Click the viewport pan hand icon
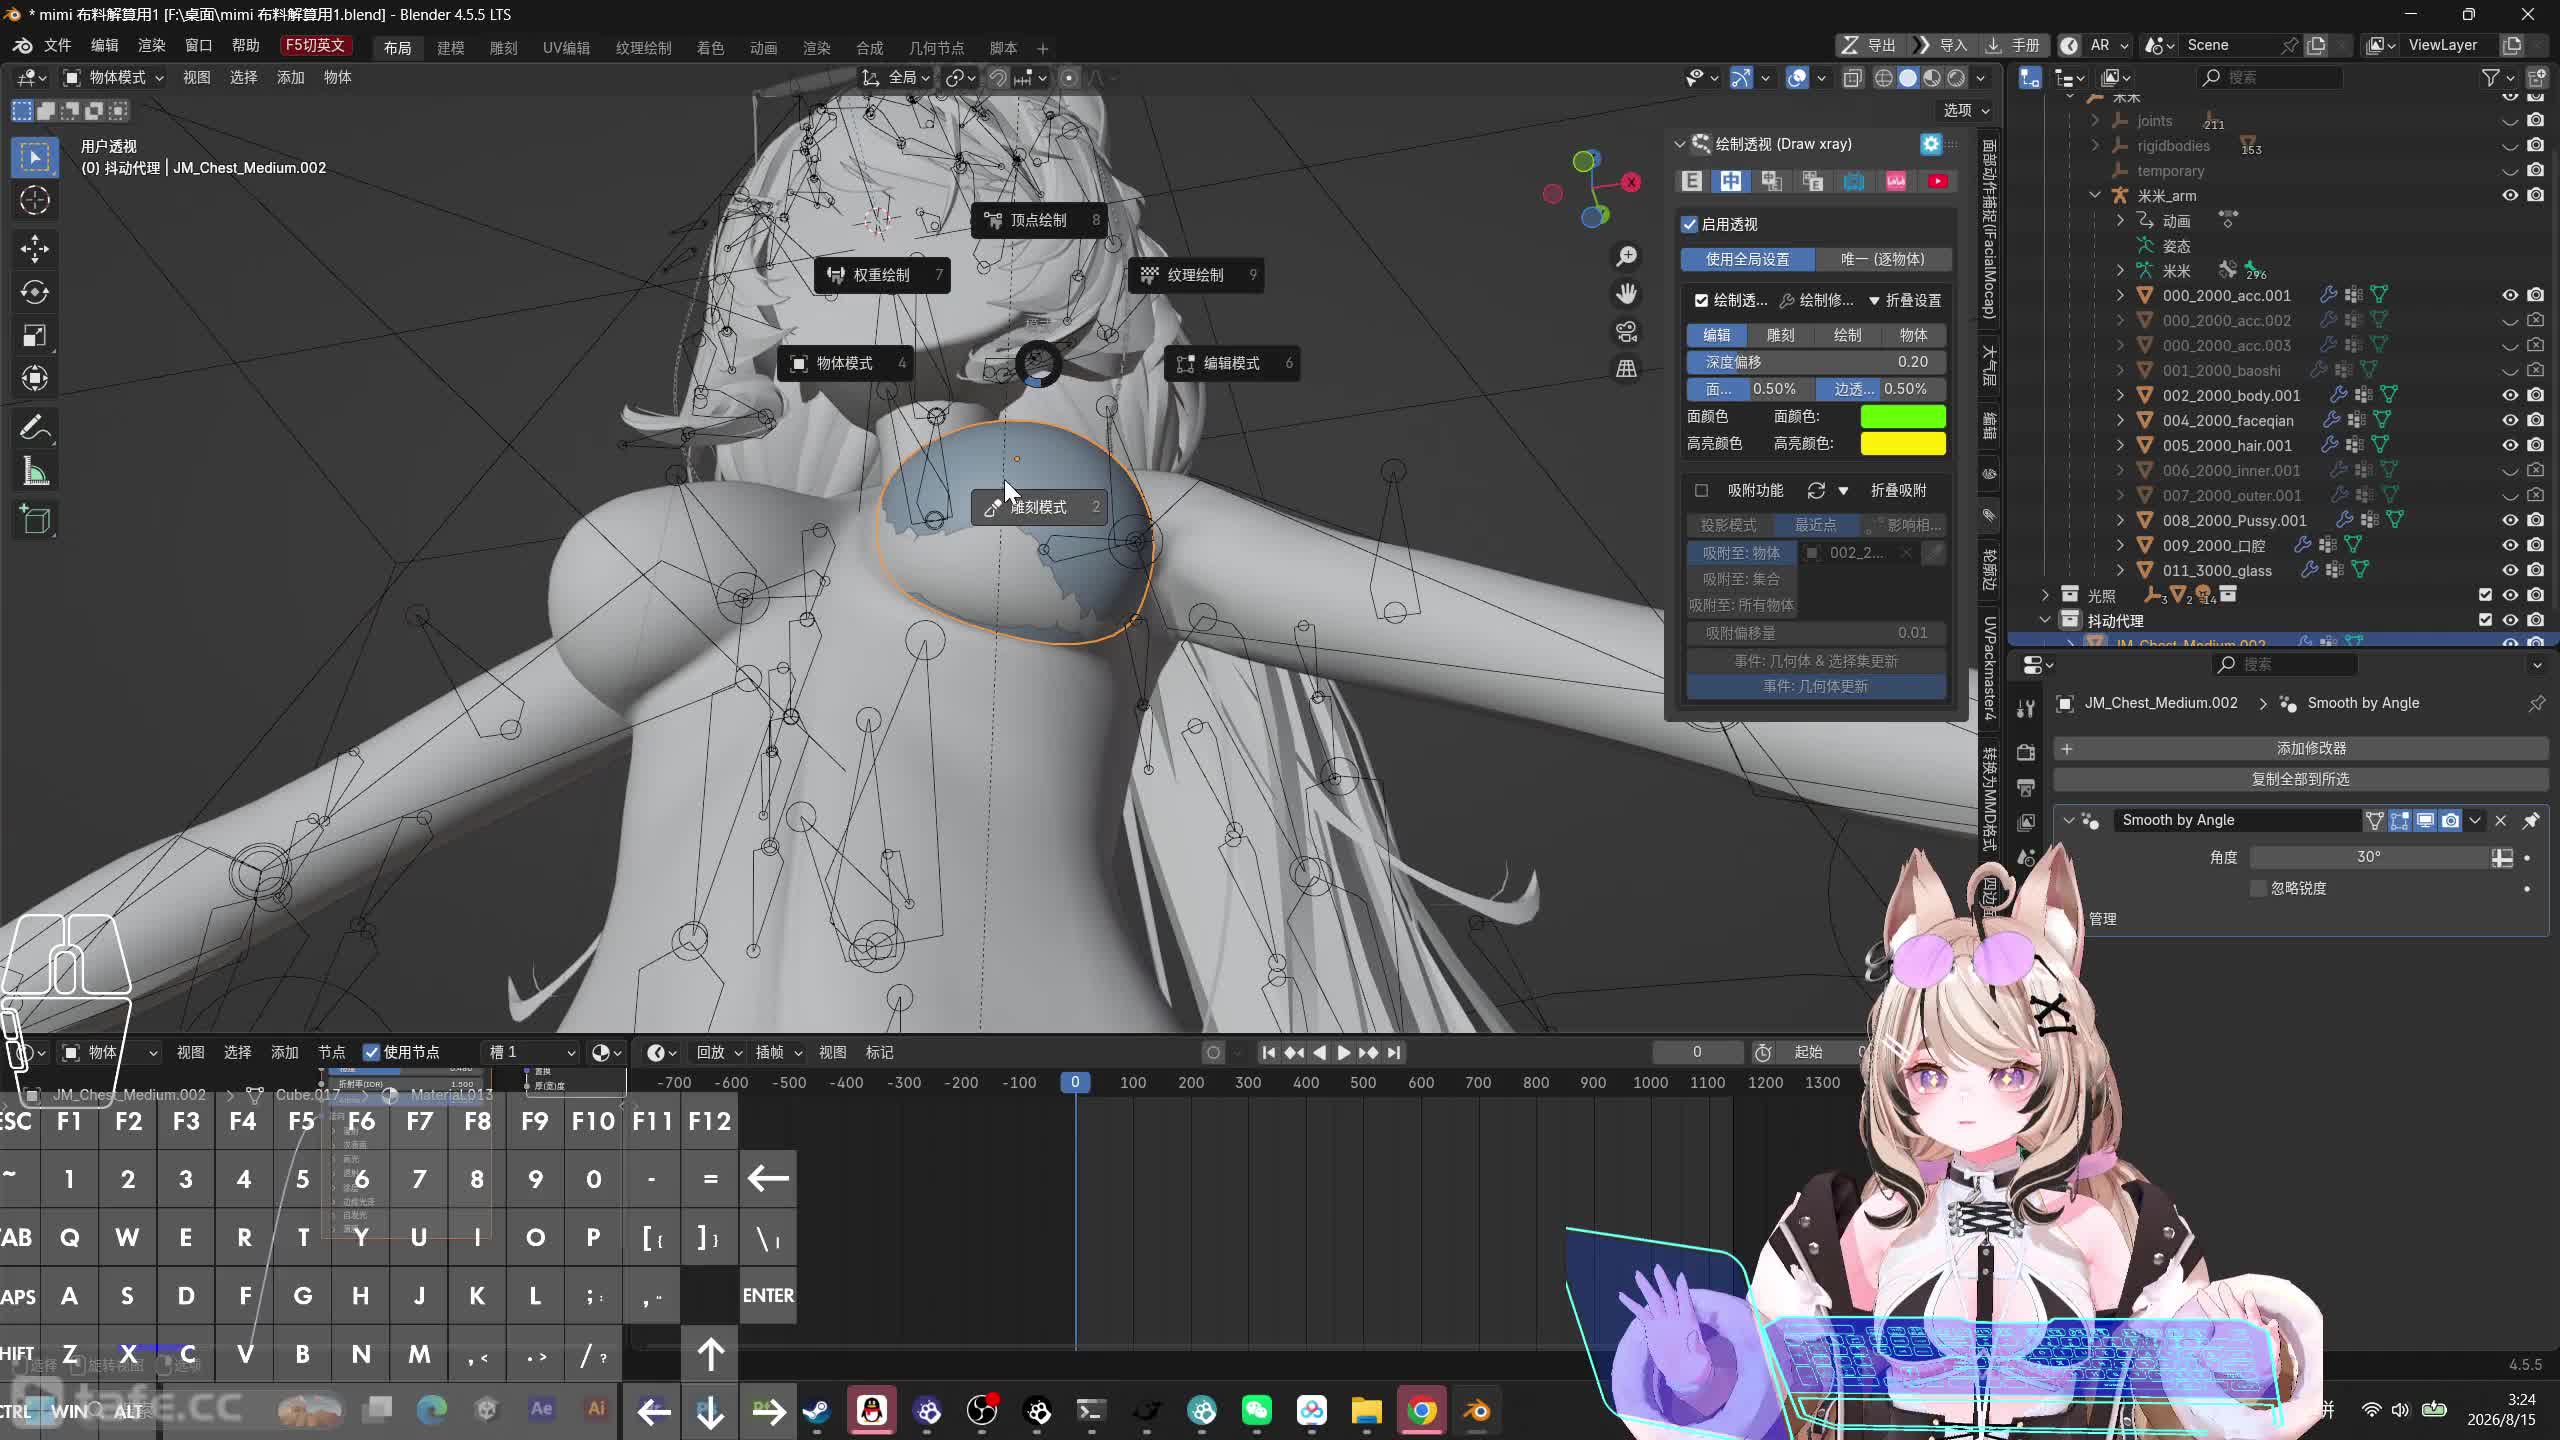Screen dimensions: 2560x1440 click(1627, 294)
